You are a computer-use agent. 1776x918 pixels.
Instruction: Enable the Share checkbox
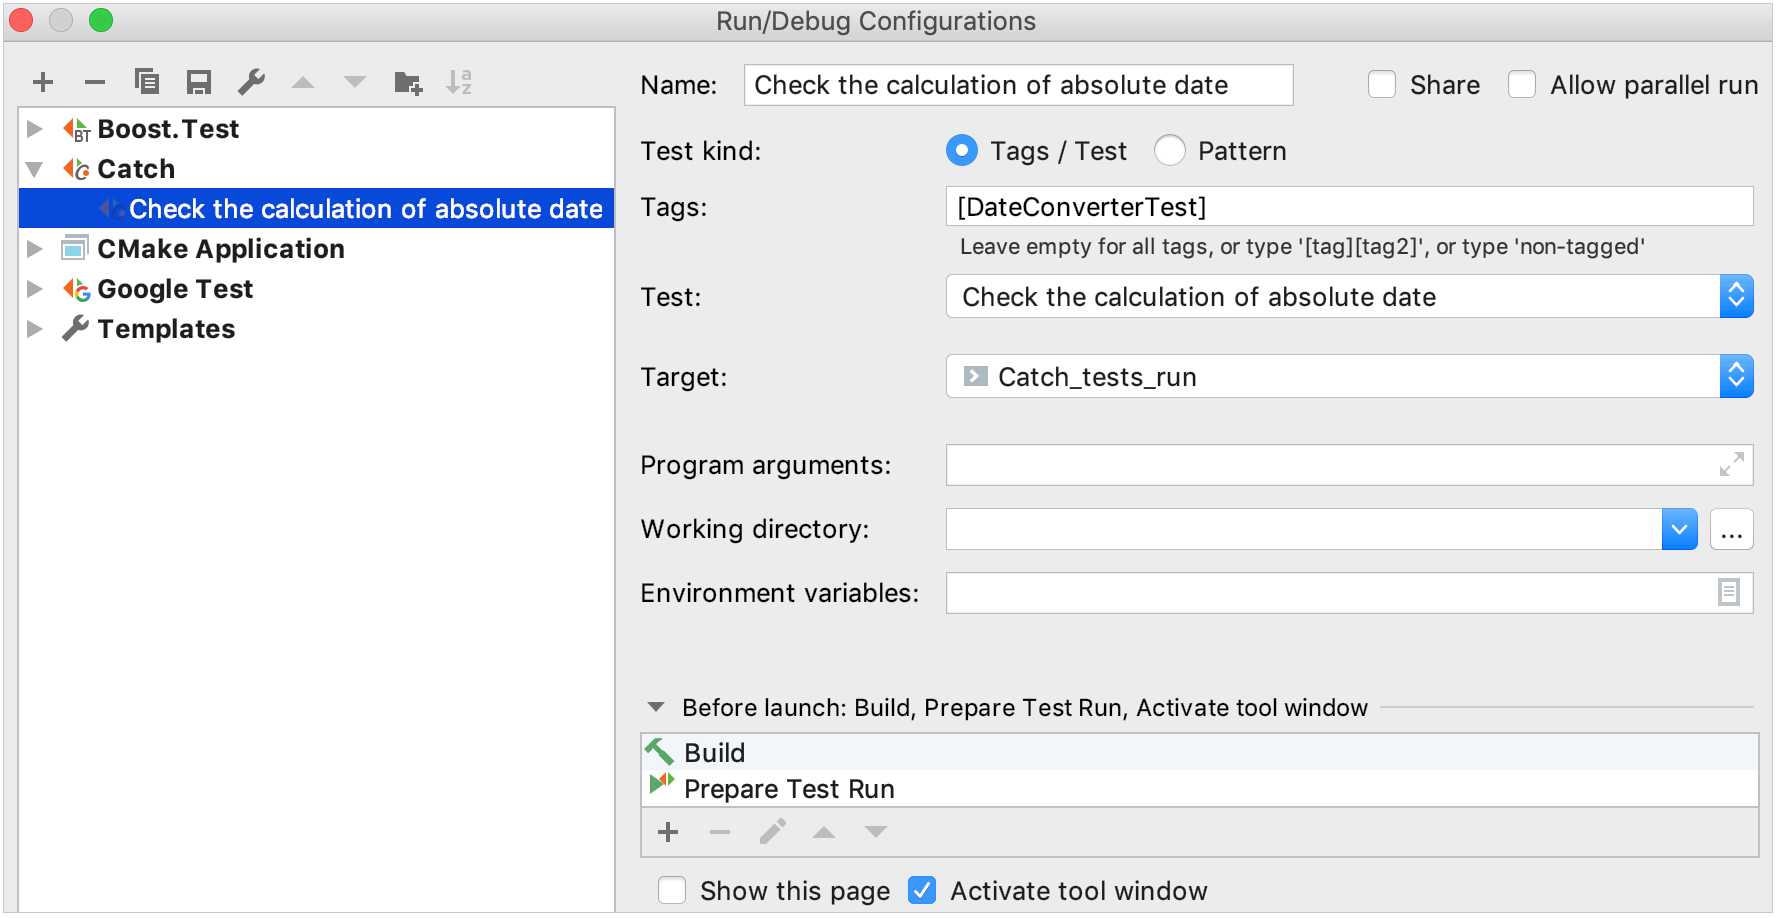point(1382,85)
